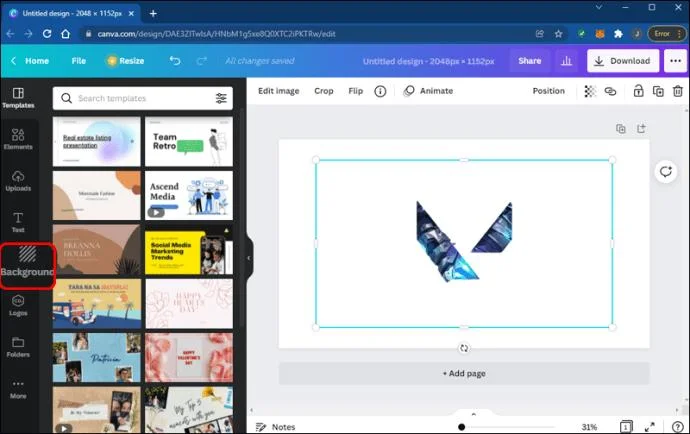Add a new page icon above canvas
The height and width of the screenshot is (434, 690).
(x=641, y=129)
